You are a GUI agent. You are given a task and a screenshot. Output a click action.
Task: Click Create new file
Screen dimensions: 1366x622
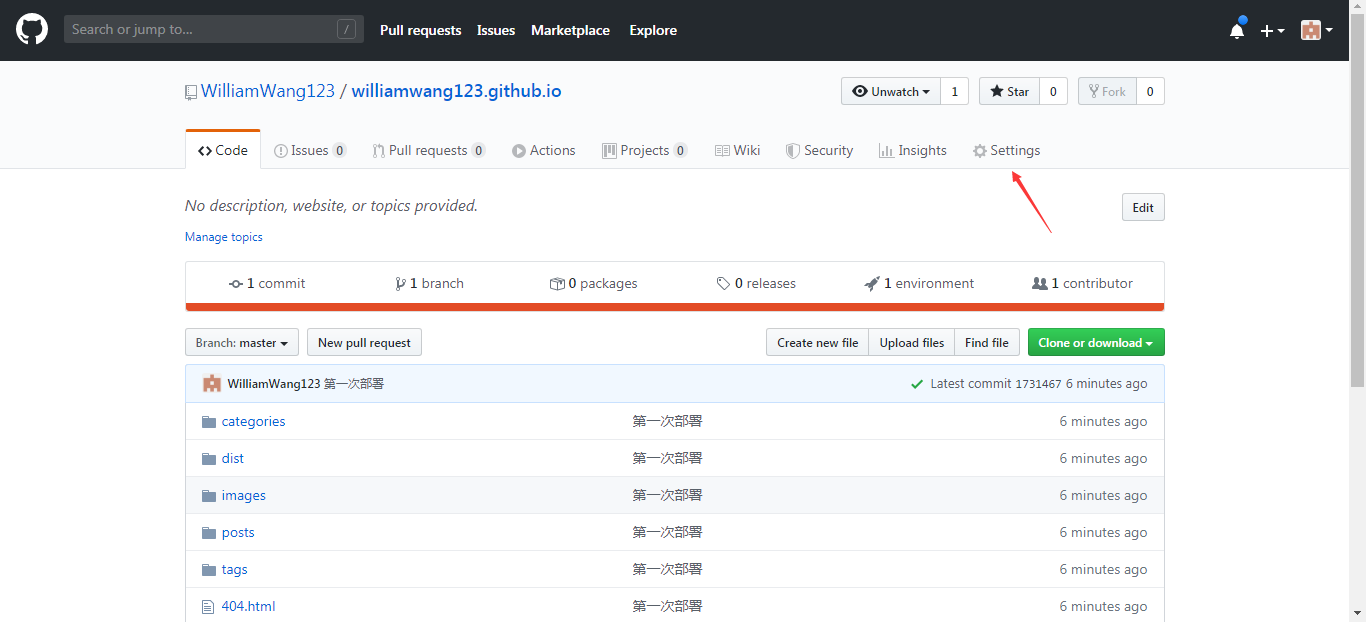click(x=817, y=343)
